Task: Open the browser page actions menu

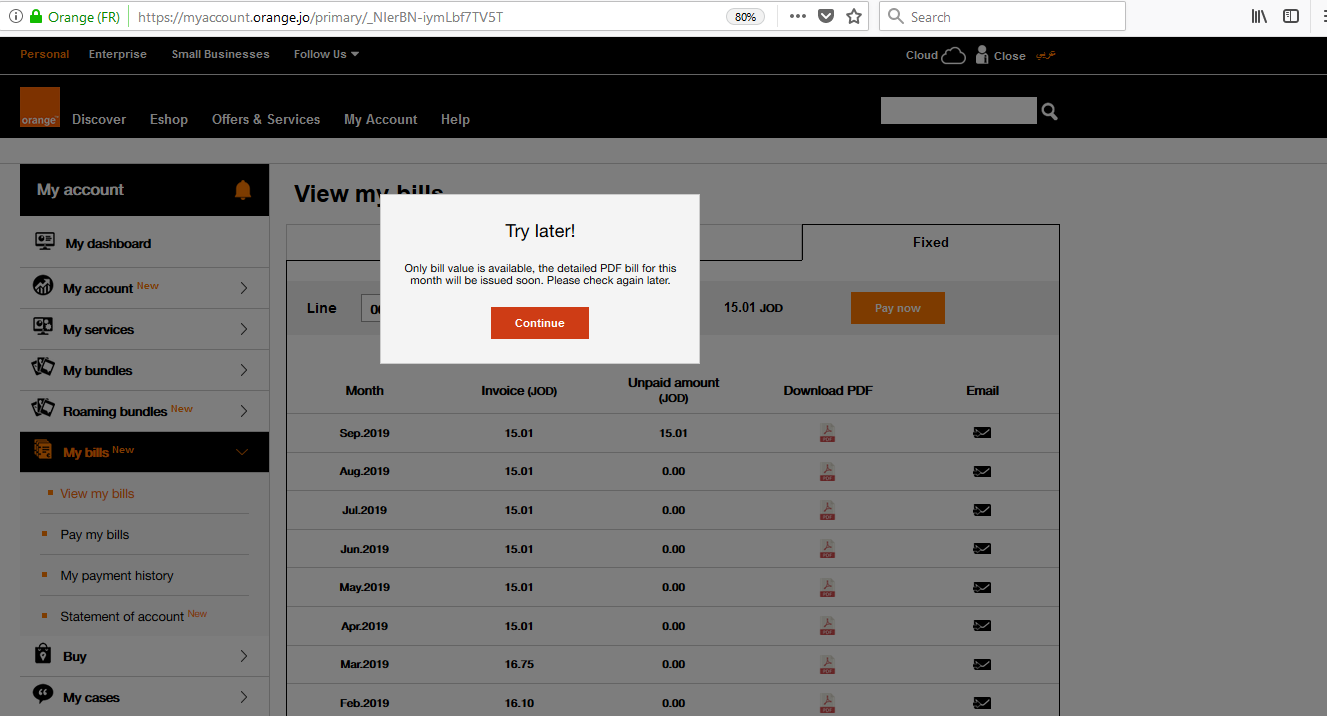Action: coord(797,16)
